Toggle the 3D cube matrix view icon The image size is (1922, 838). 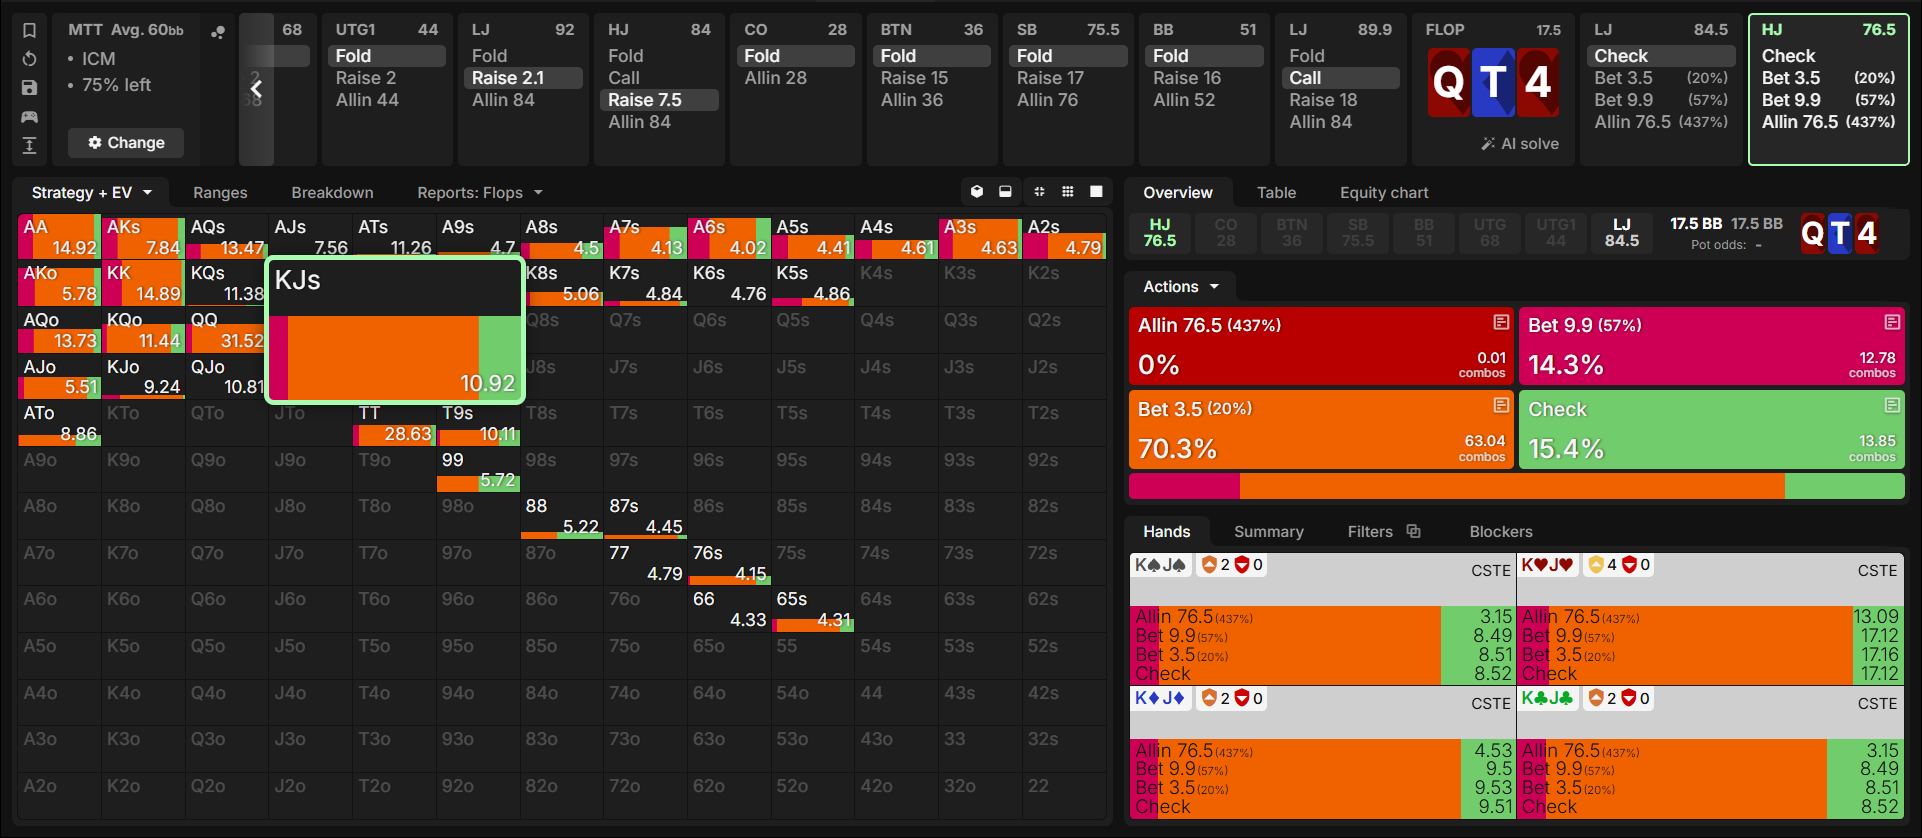977,192
